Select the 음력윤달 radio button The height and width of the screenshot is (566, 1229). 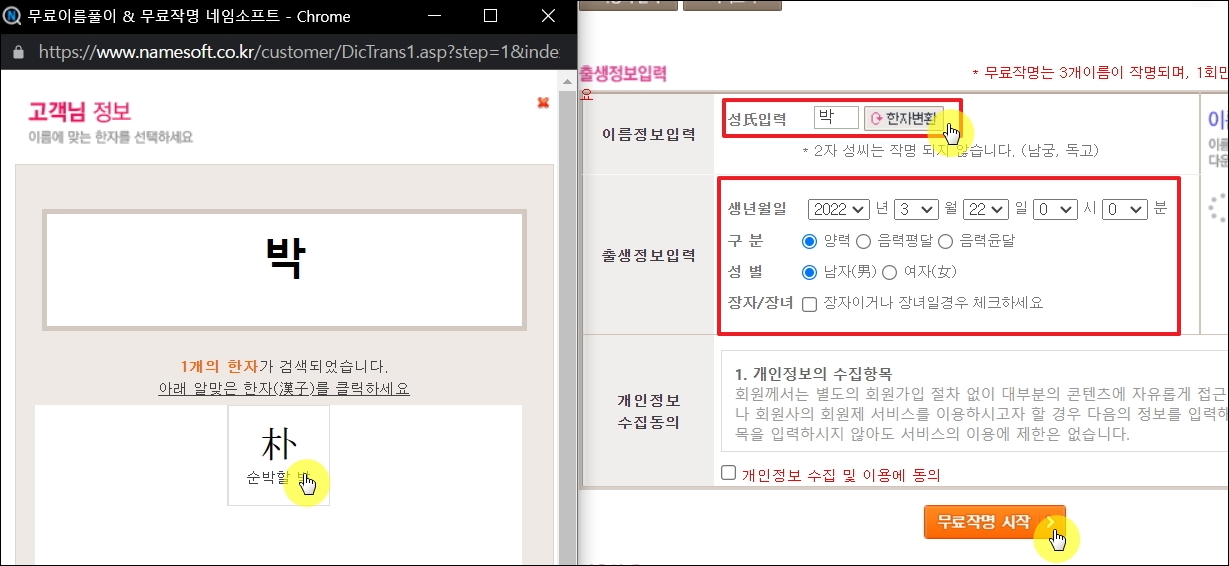[945, 241]
